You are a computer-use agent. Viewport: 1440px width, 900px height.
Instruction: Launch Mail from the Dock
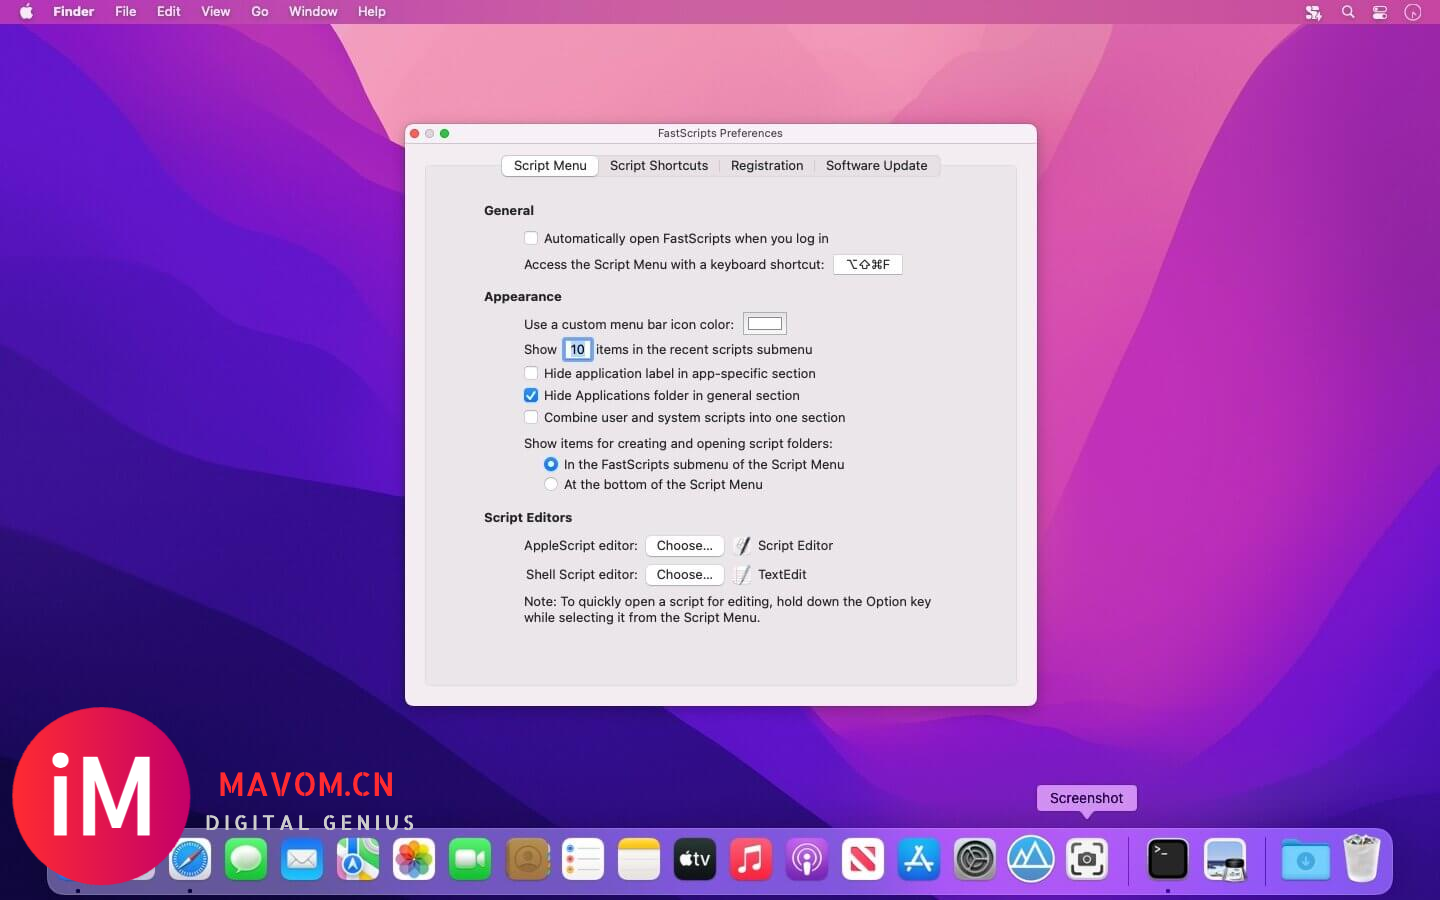coord(302,859)
